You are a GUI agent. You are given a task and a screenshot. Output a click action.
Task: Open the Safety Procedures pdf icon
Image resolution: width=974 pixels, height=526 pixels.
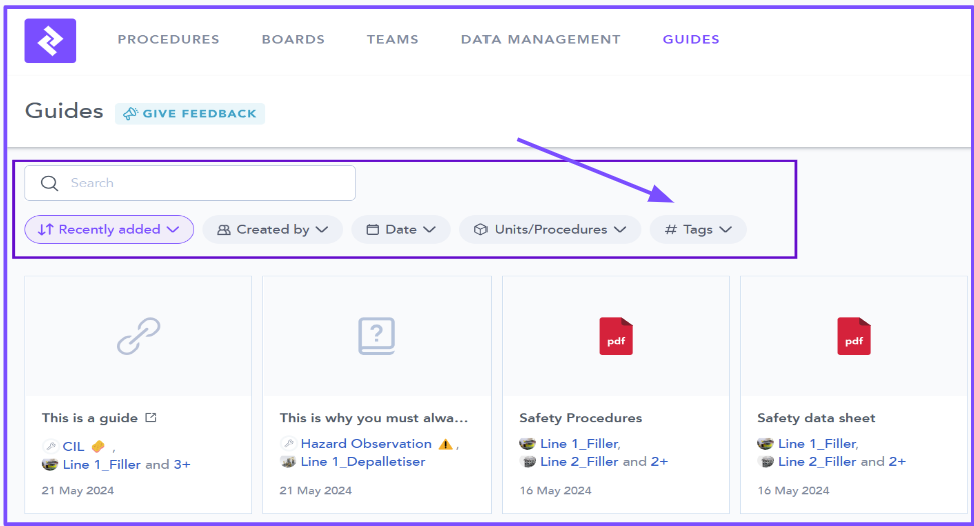[616, 336]
